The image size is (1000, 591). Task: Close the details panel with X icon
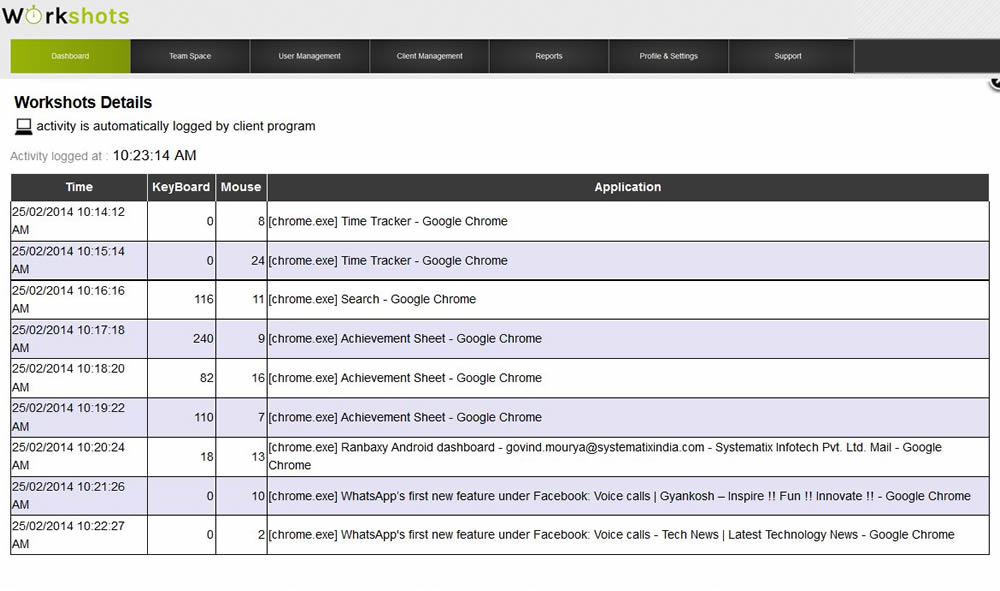tap(995, 84)
